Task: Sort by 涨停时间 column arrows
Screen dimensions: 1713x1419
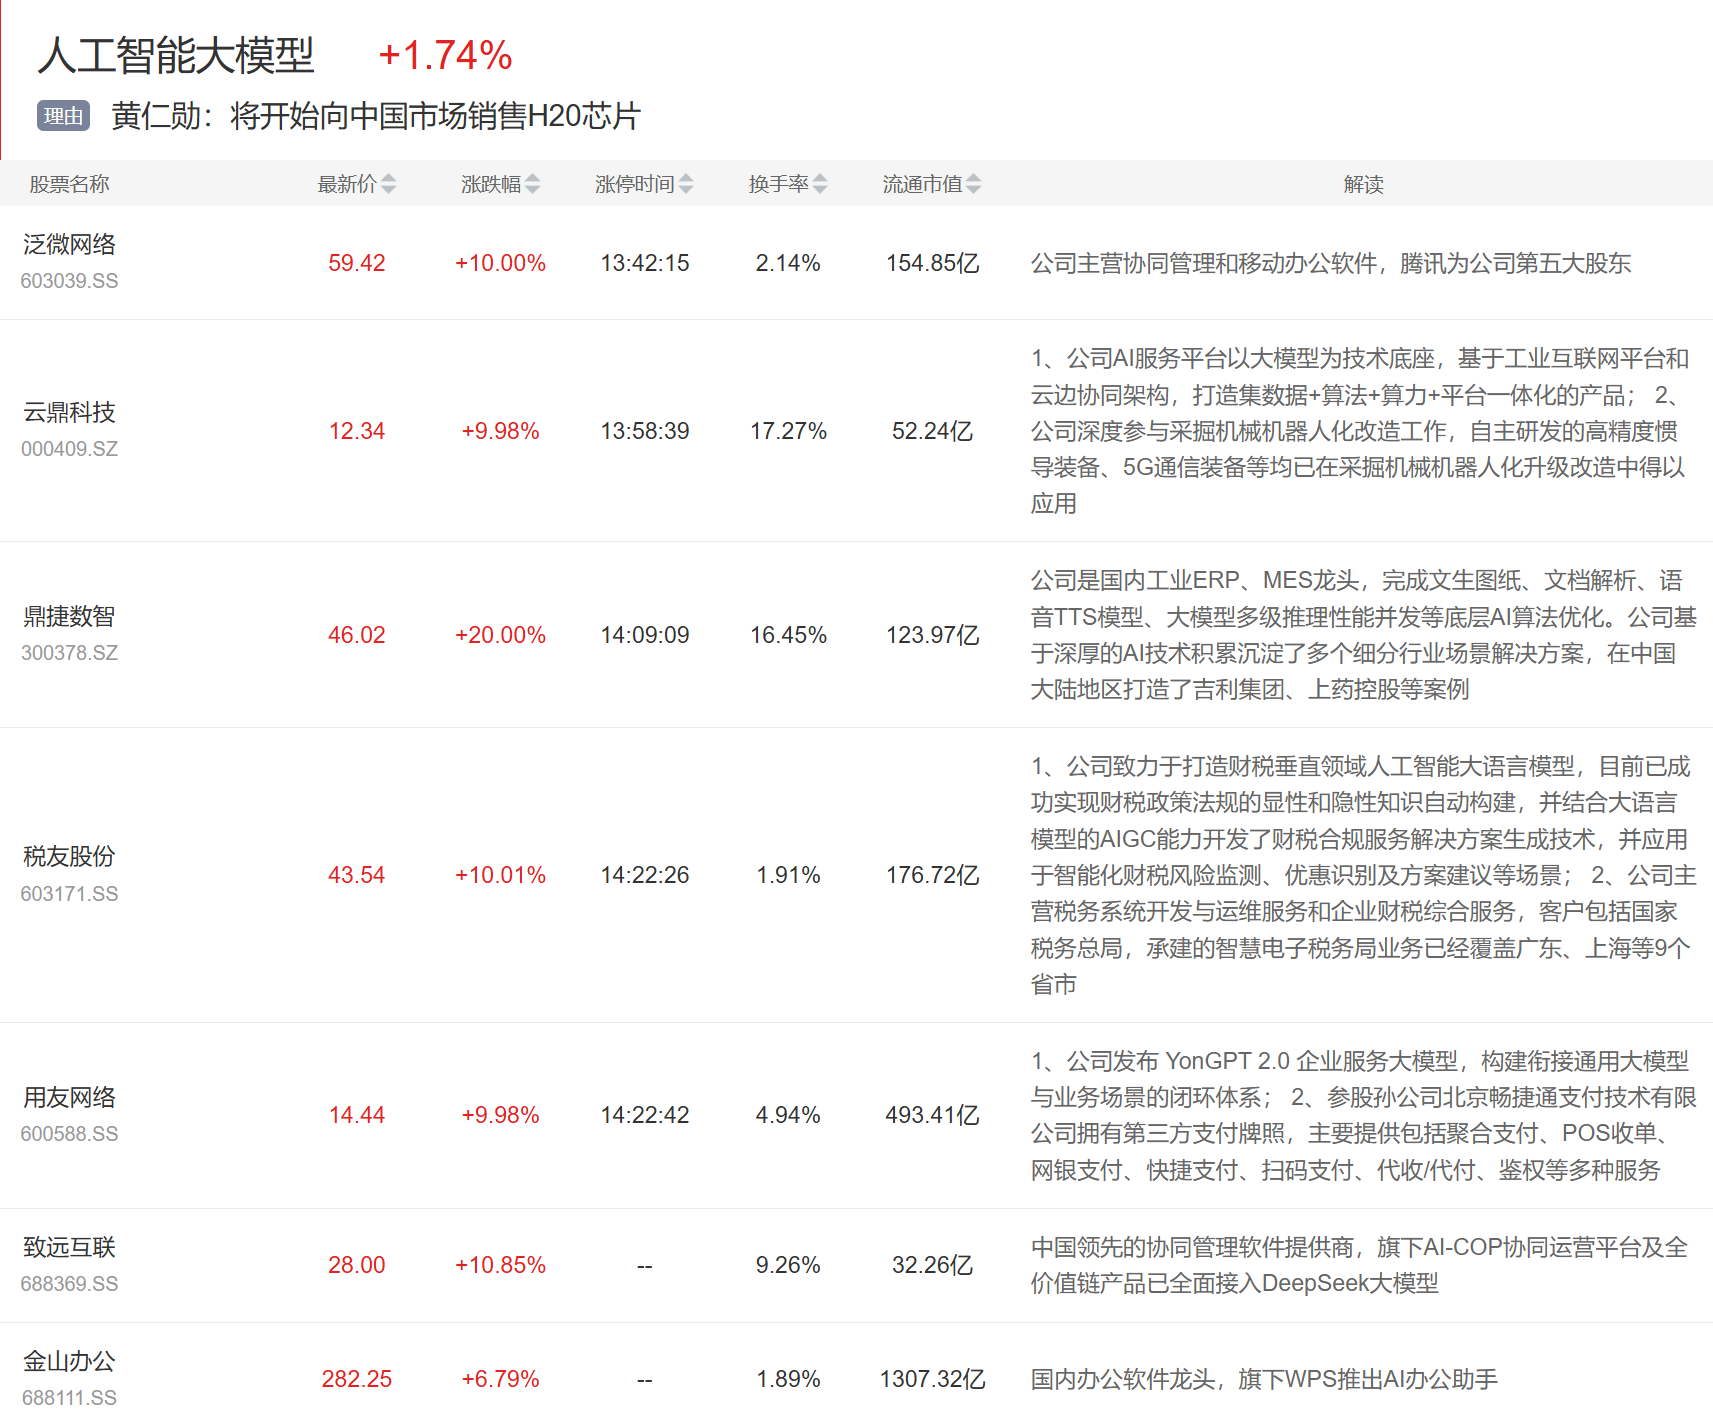Action: [685, 184]
